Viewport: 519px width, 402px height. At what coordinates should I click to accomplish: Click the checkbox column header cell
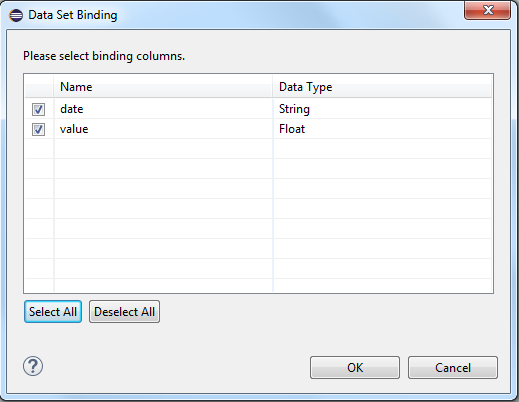coord(39,87)
